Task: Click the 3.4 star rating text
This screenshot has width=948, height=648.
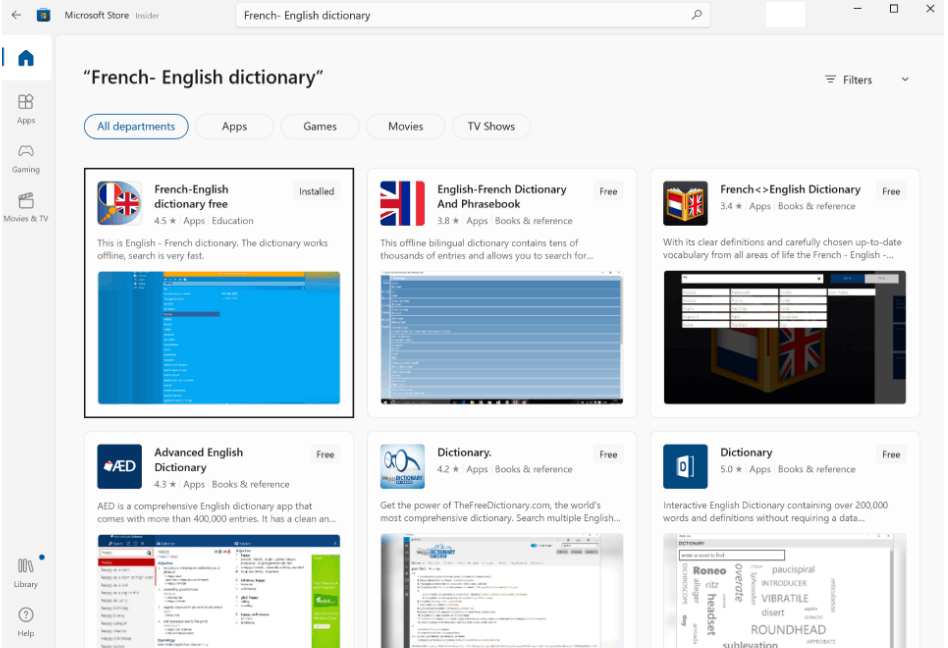Action: click(x=731, y=206)
